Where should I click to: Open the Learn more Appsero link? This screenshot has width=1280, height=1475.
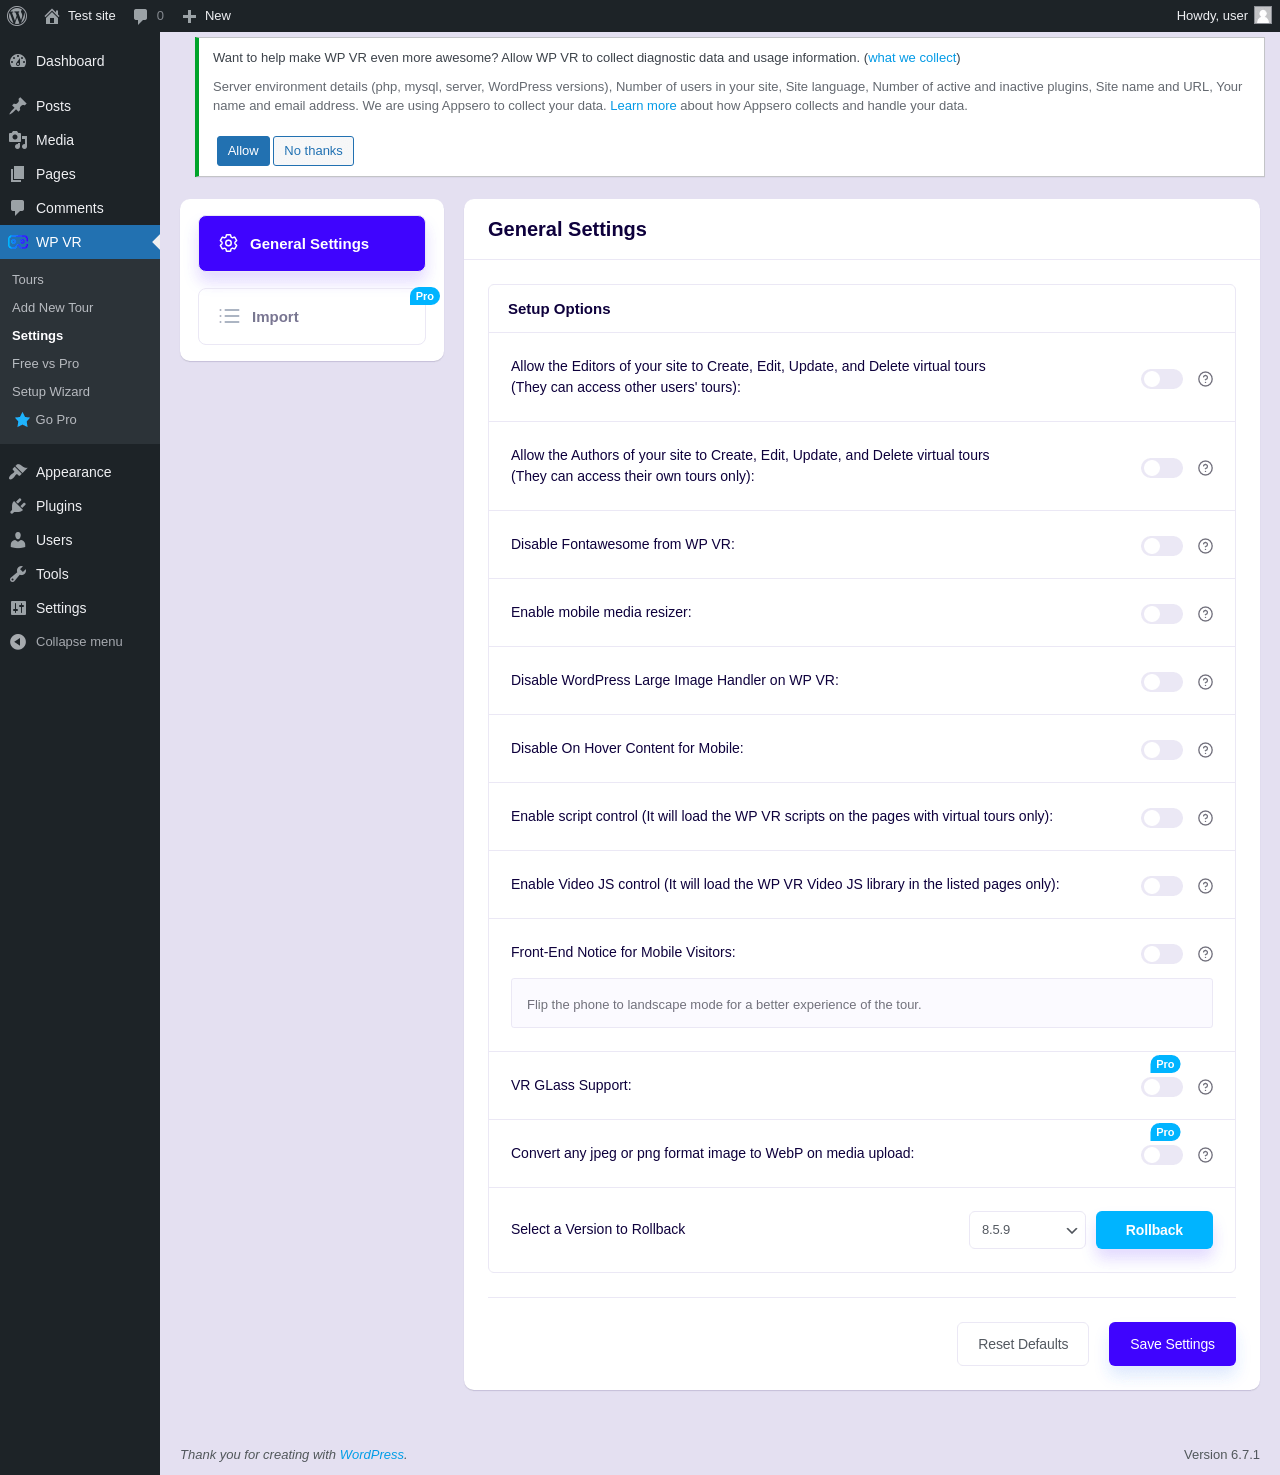[x=643, y=106]
